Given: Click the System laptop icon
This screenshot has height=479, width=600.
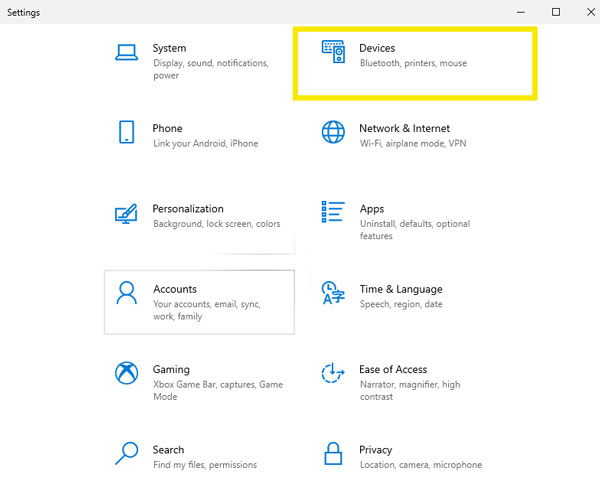Looking at the screenshot, I should pos(126,52).
